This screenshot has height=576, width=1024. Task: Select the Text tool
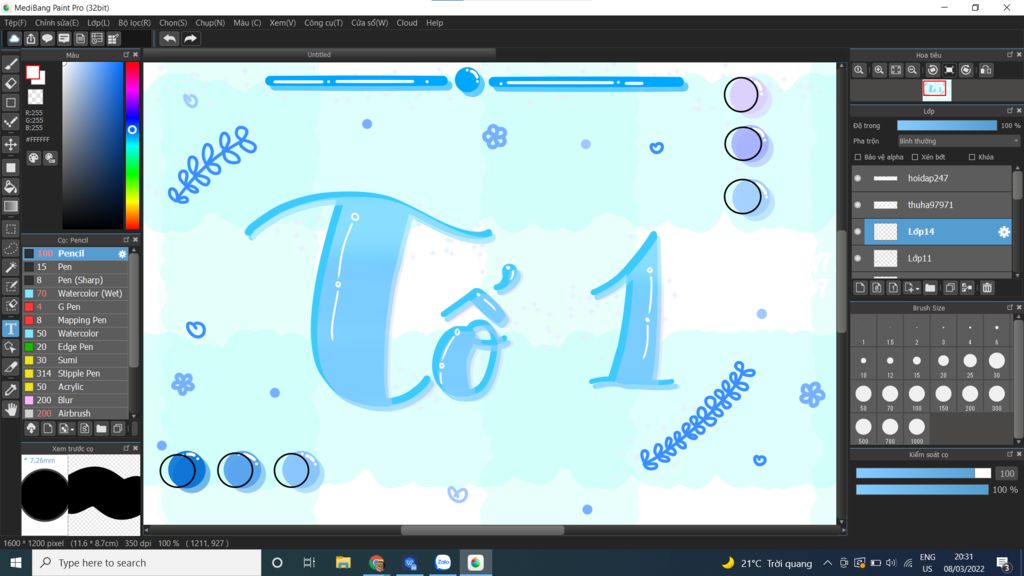(10, 328)
